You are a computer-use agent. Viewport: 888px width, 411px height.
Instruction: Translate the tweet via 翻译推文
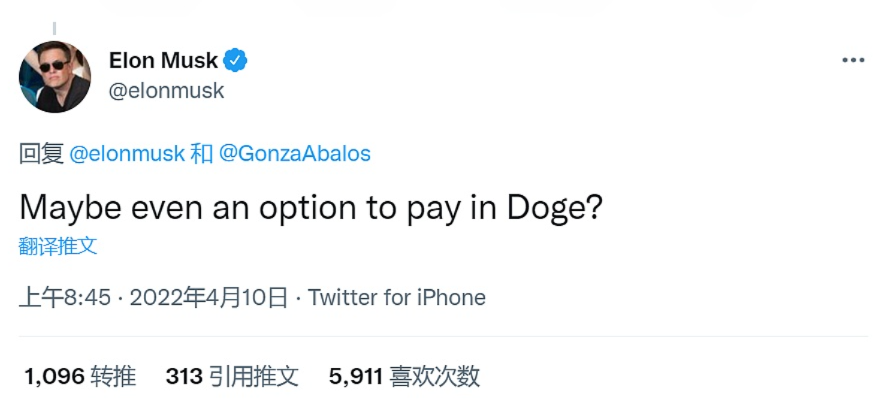click(x=58, y=245)
